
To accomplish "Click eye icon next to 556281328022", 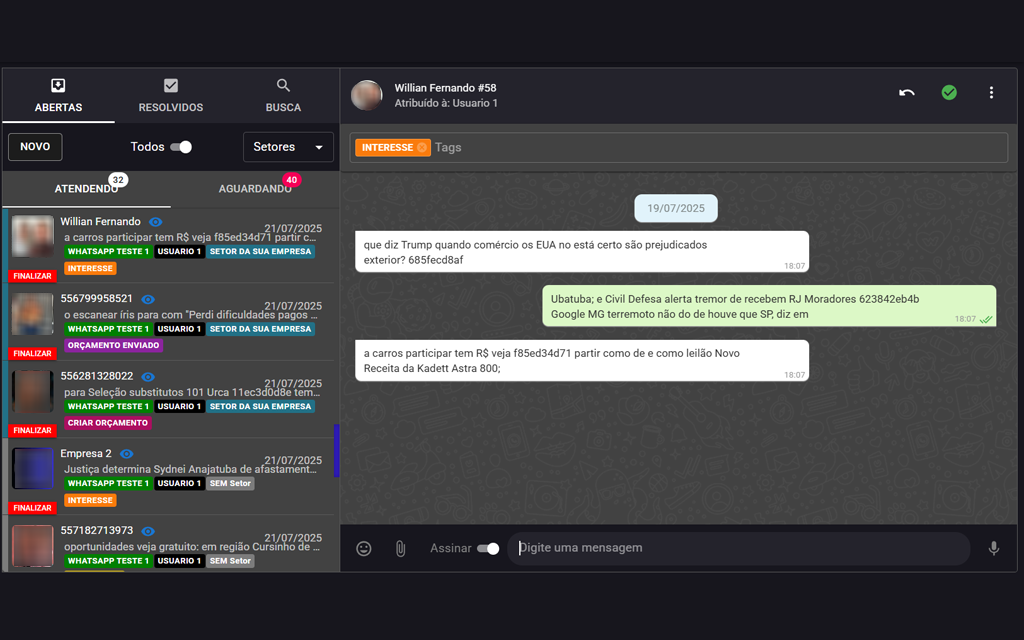I will pyautogui.click(x=148, y=377).
